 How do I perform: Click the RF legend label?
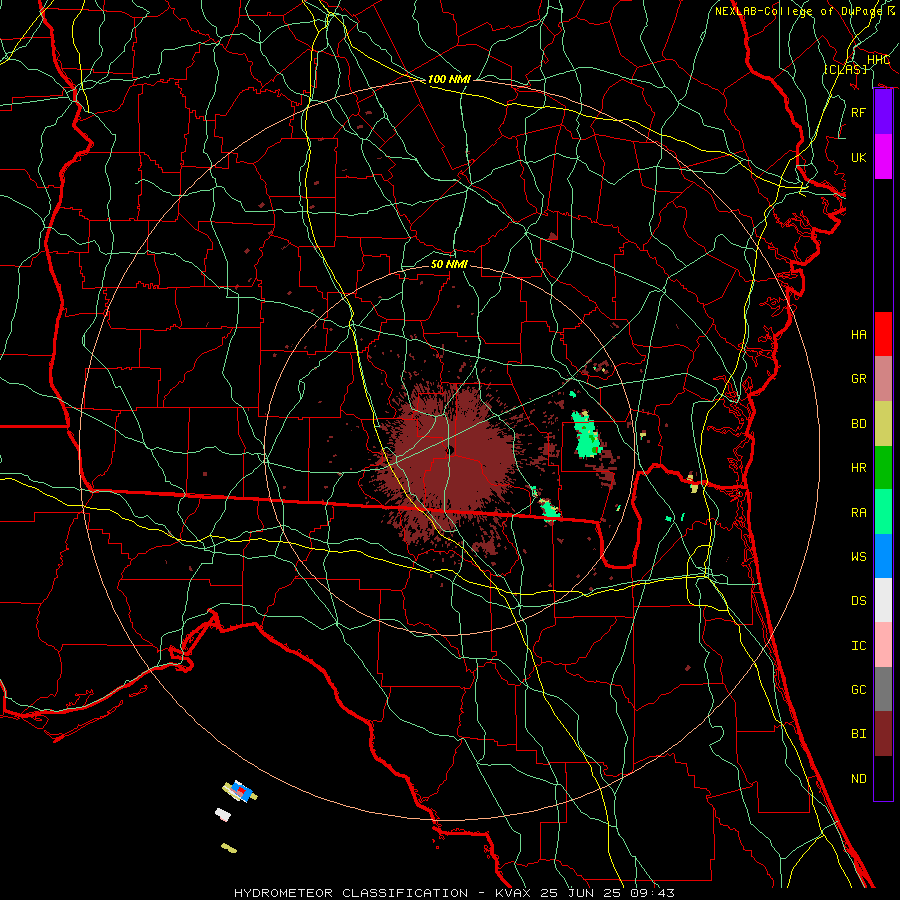(x=858, y=112)
